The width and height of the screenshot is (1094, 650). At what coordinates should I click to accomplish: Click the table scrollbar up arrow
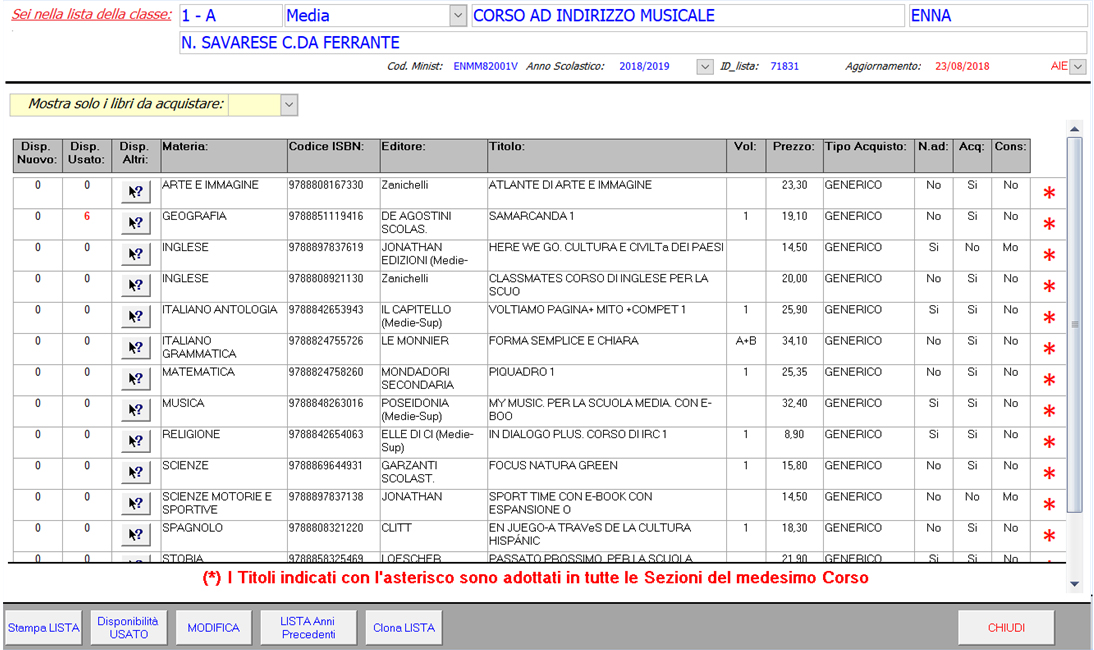[1074, 129]
